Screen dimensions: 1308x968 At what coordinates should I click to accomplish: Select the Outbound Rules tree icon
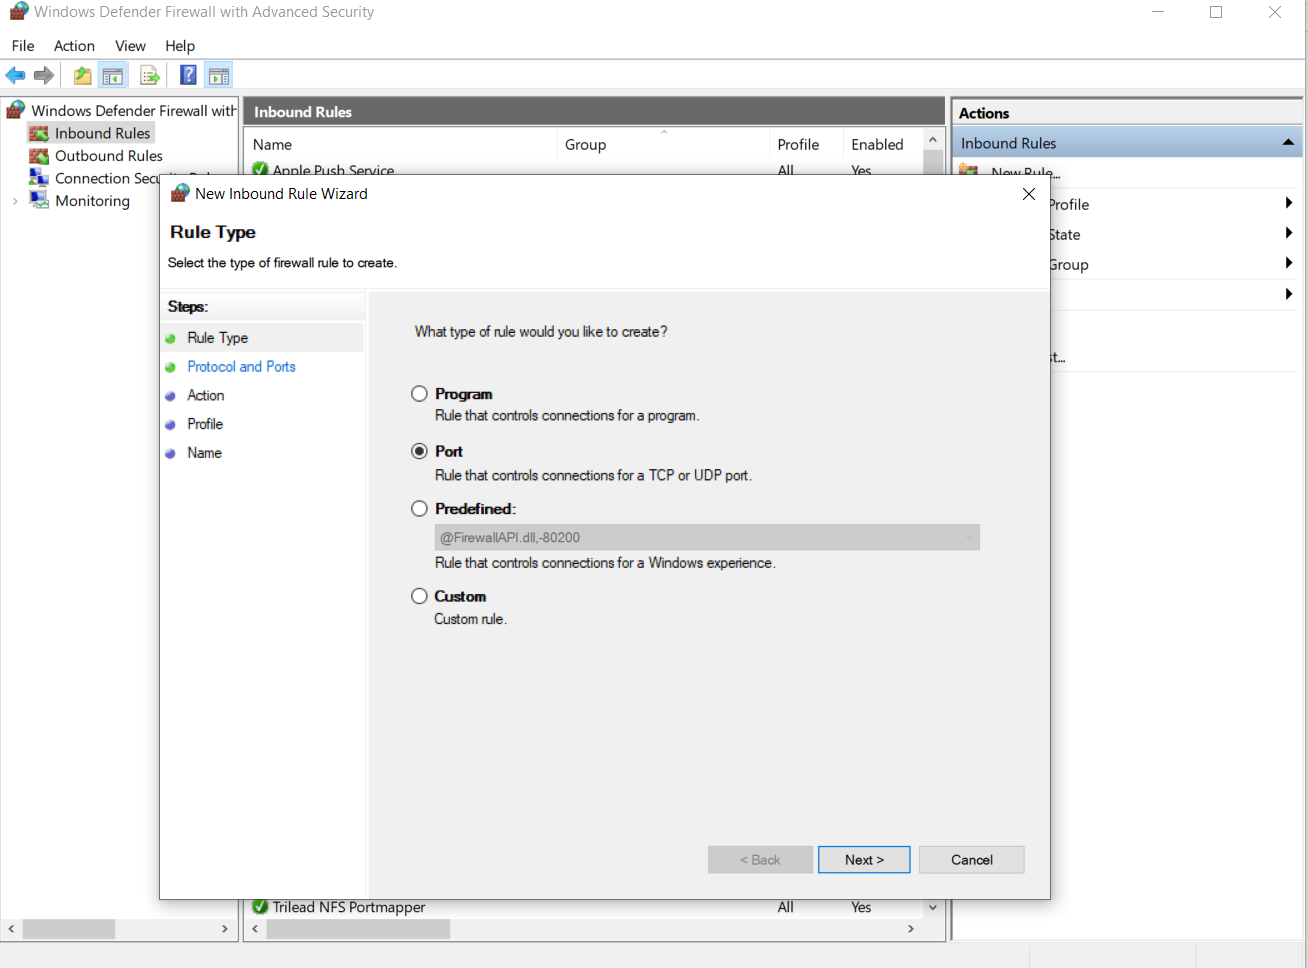coord(39,156)
